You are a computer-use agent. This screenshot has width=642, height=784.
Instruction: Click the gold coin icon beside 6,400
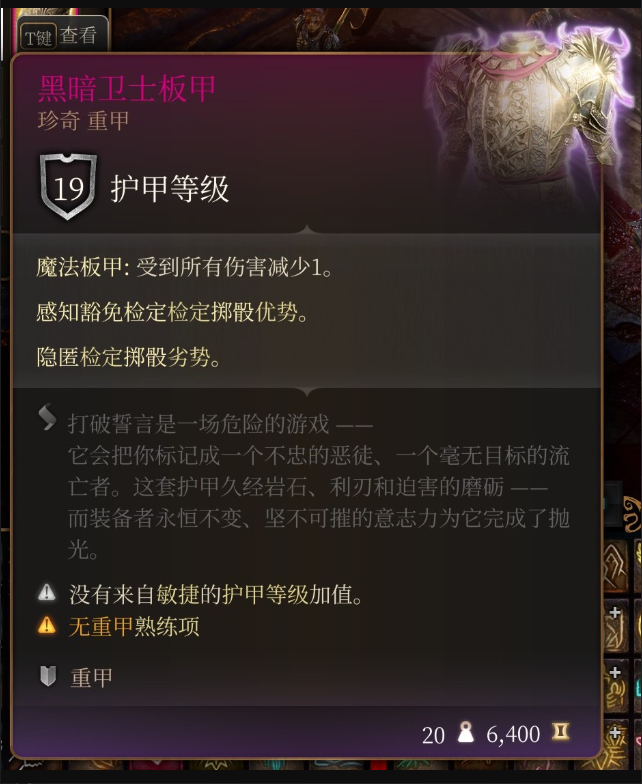(560, 732)
